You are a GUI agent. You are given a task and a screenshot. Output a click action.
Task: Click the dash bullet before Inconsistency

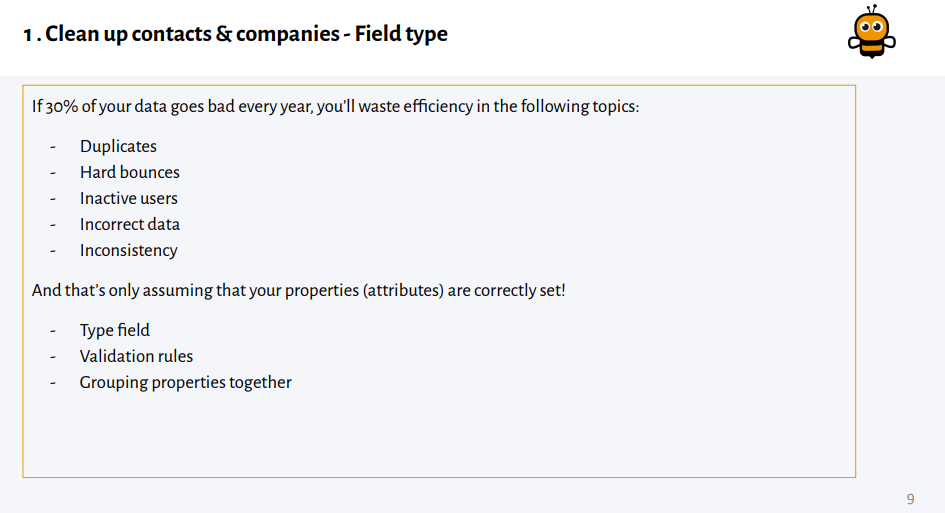coord(52,251)
